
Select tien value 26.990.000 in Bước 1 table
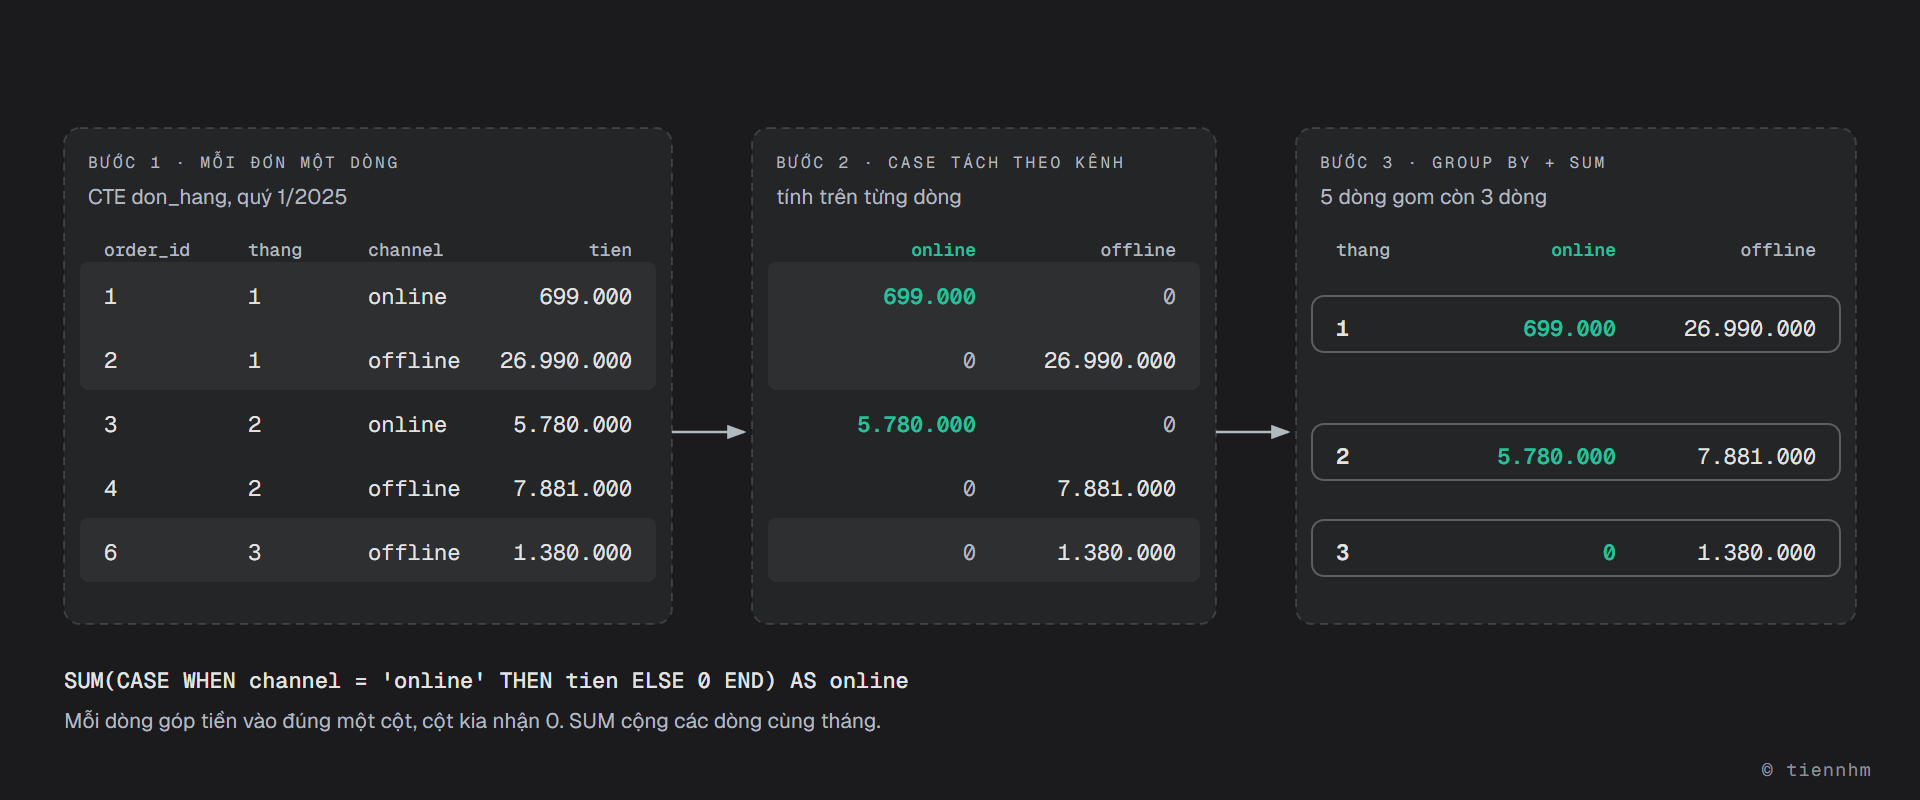point(566,360)
